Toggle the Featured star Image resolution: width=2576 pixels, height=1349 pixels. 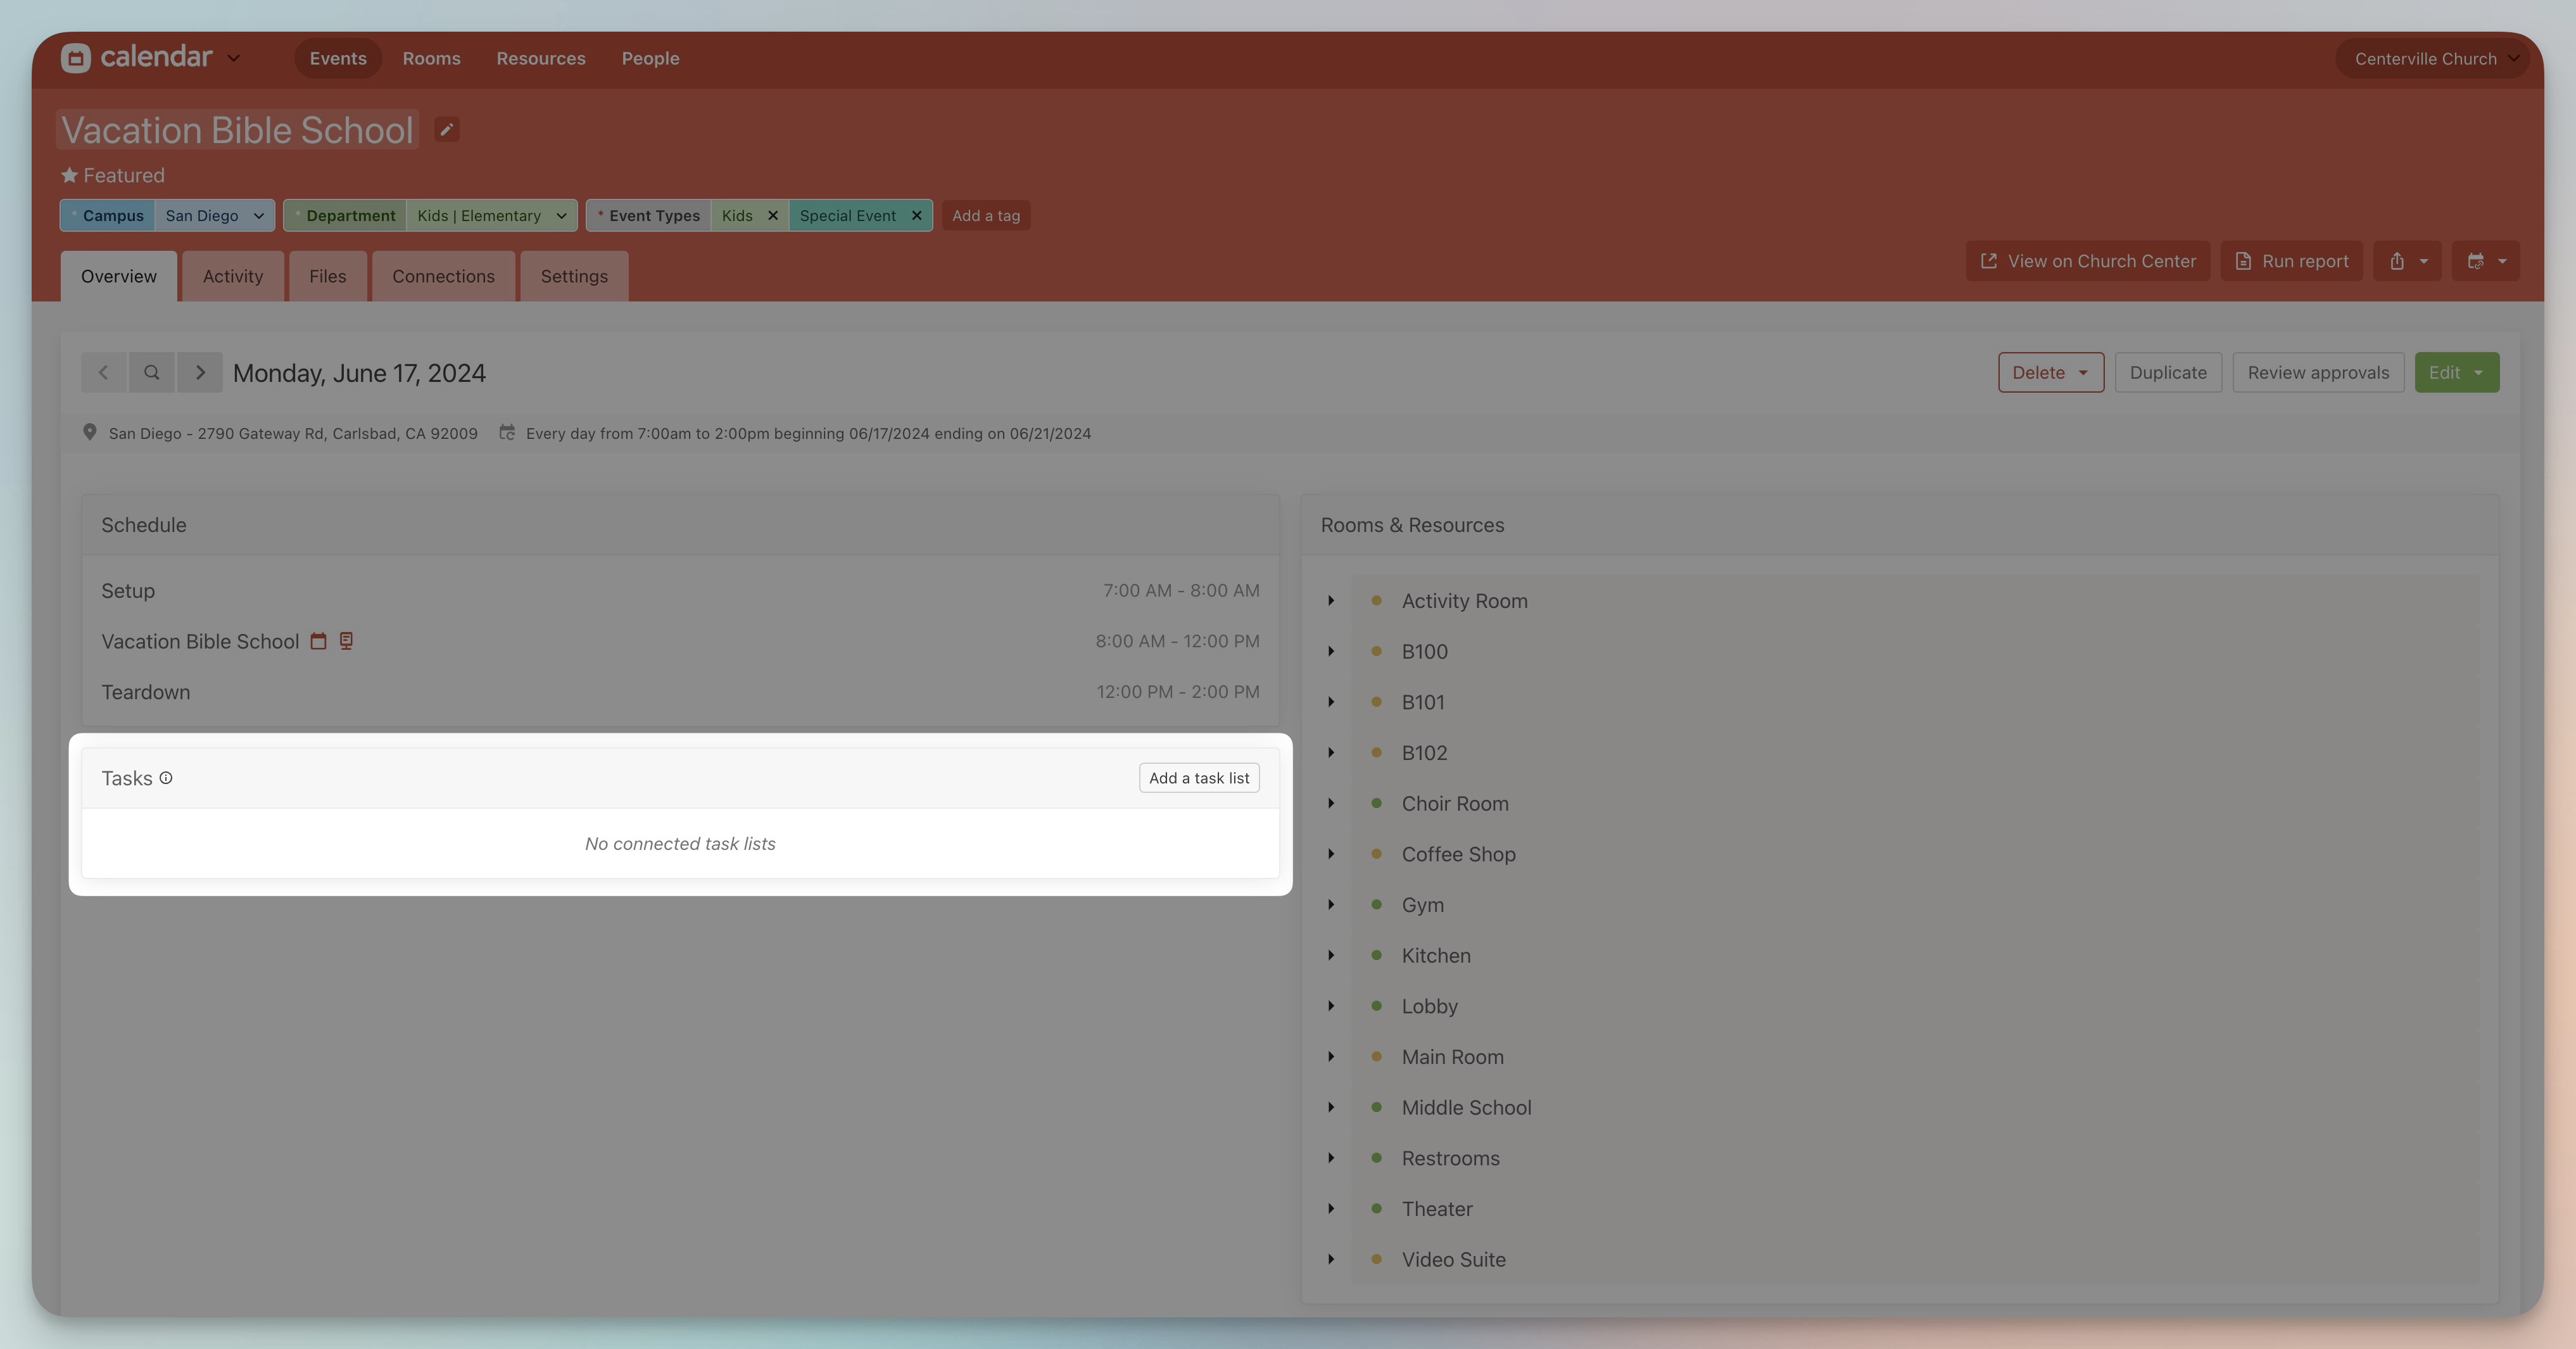[69, 175]
